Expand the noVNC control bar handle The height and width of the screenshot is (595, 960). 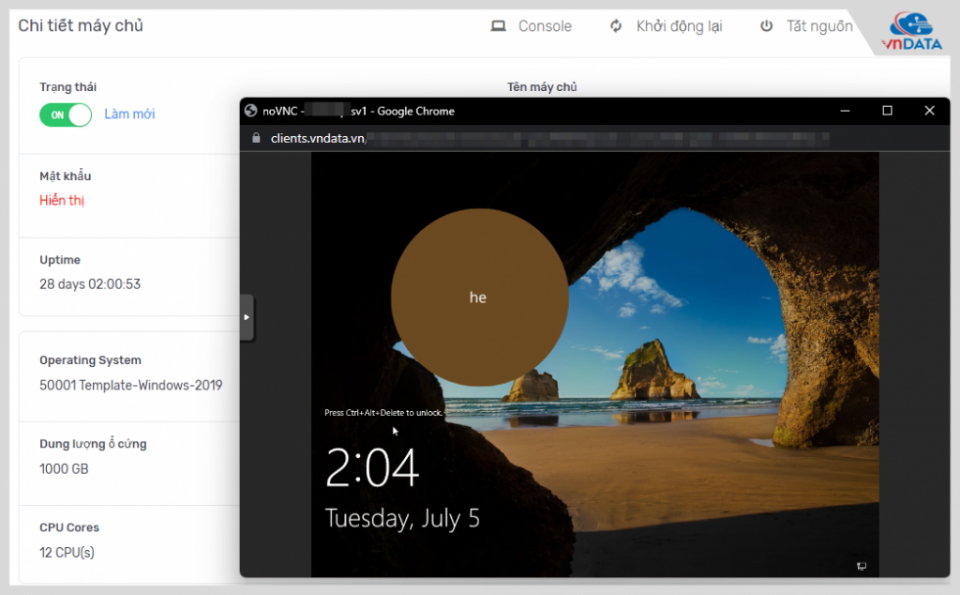(247, 318)
